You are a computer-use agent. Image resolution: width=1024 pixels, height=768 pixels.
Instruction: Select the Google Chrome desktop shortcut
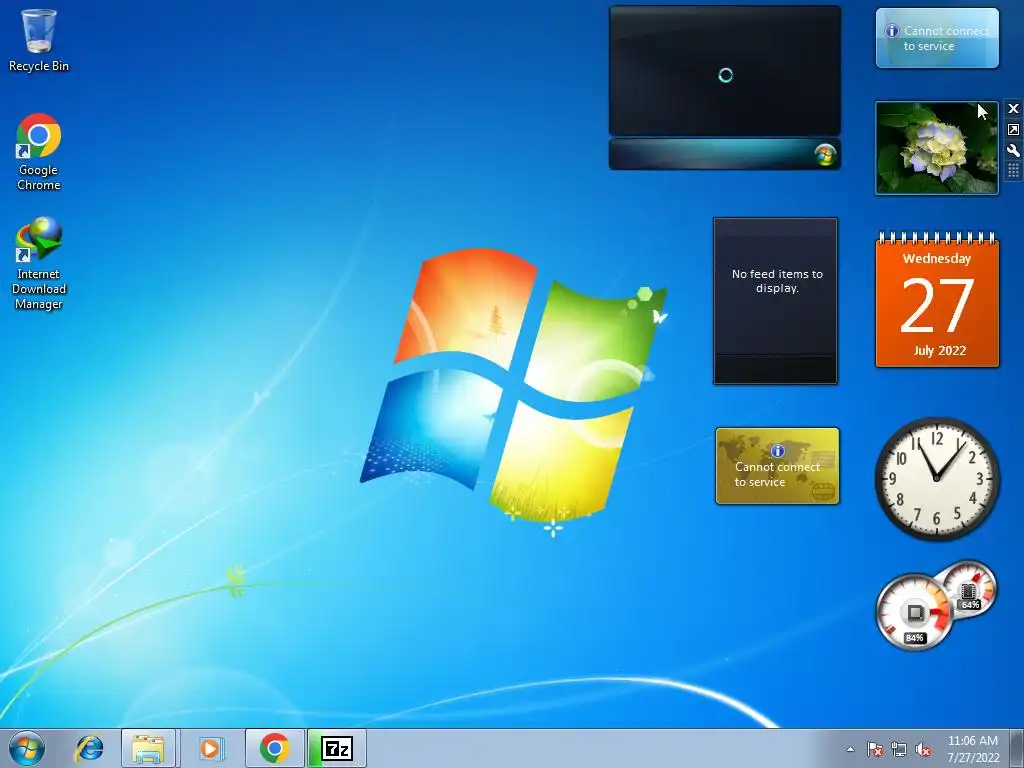point(39,152)
